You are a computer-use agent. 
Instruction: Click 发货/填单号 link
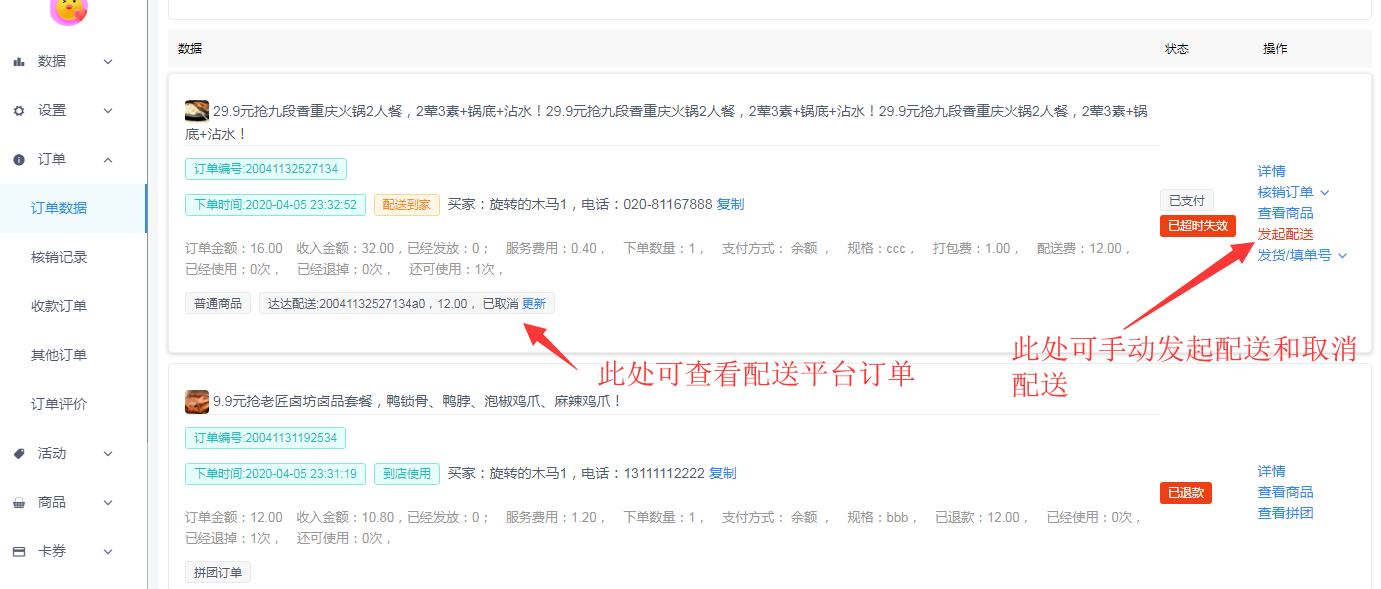(x=1294, y=256)
